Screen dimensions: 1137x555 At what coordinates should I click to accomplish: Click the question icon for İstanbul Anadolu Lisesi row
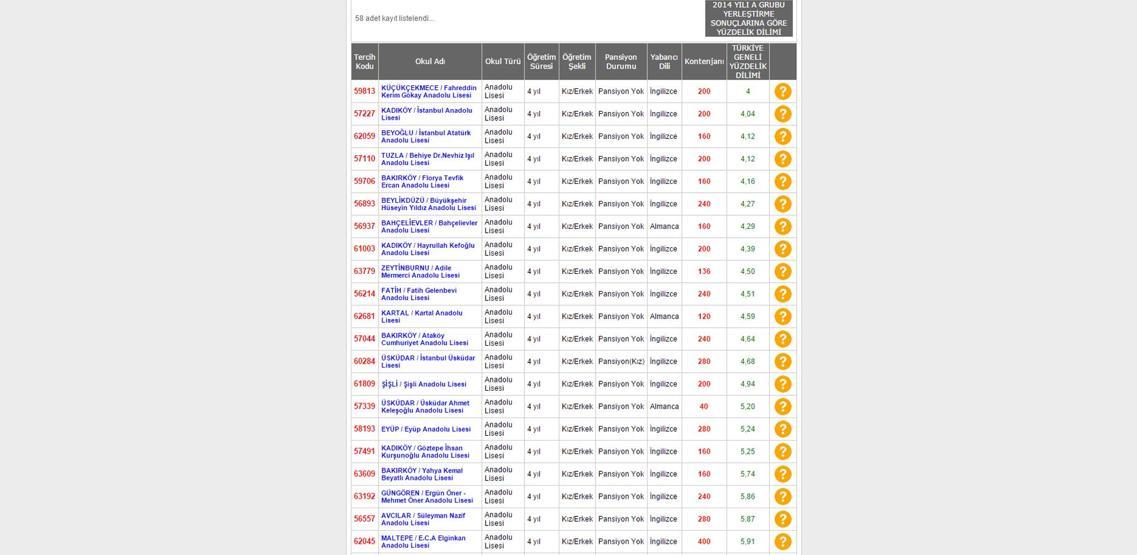tap(782, 114)
